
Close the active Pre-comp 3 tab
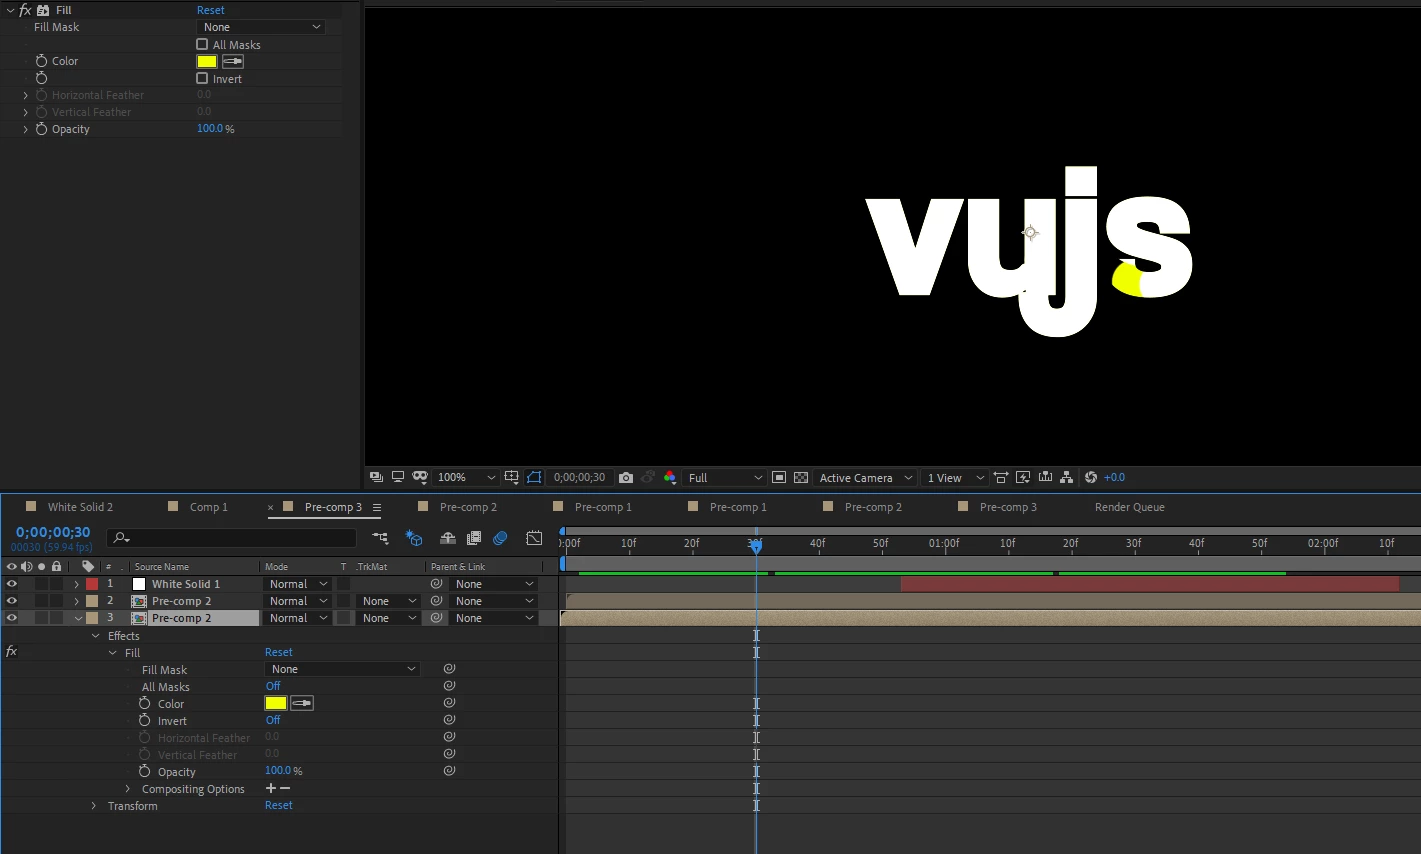pyautogui.click(x=270, y=508)
